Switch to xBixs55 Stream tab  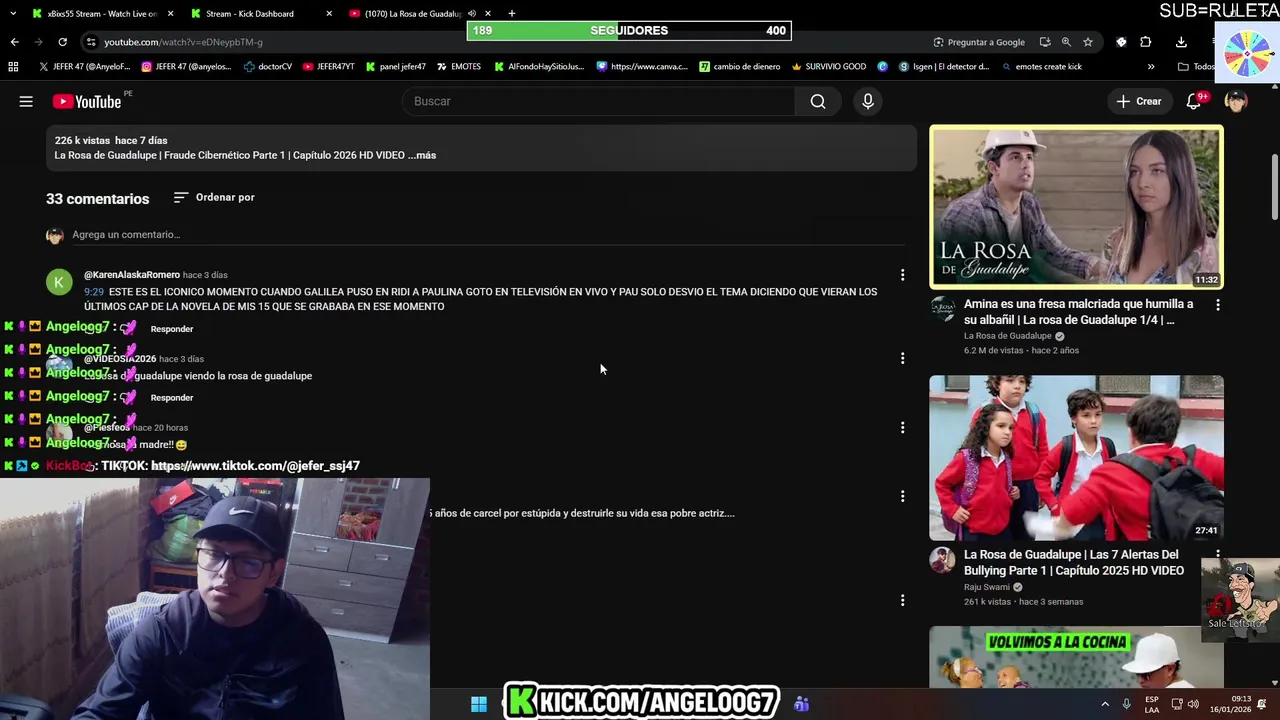coord(101,14)
